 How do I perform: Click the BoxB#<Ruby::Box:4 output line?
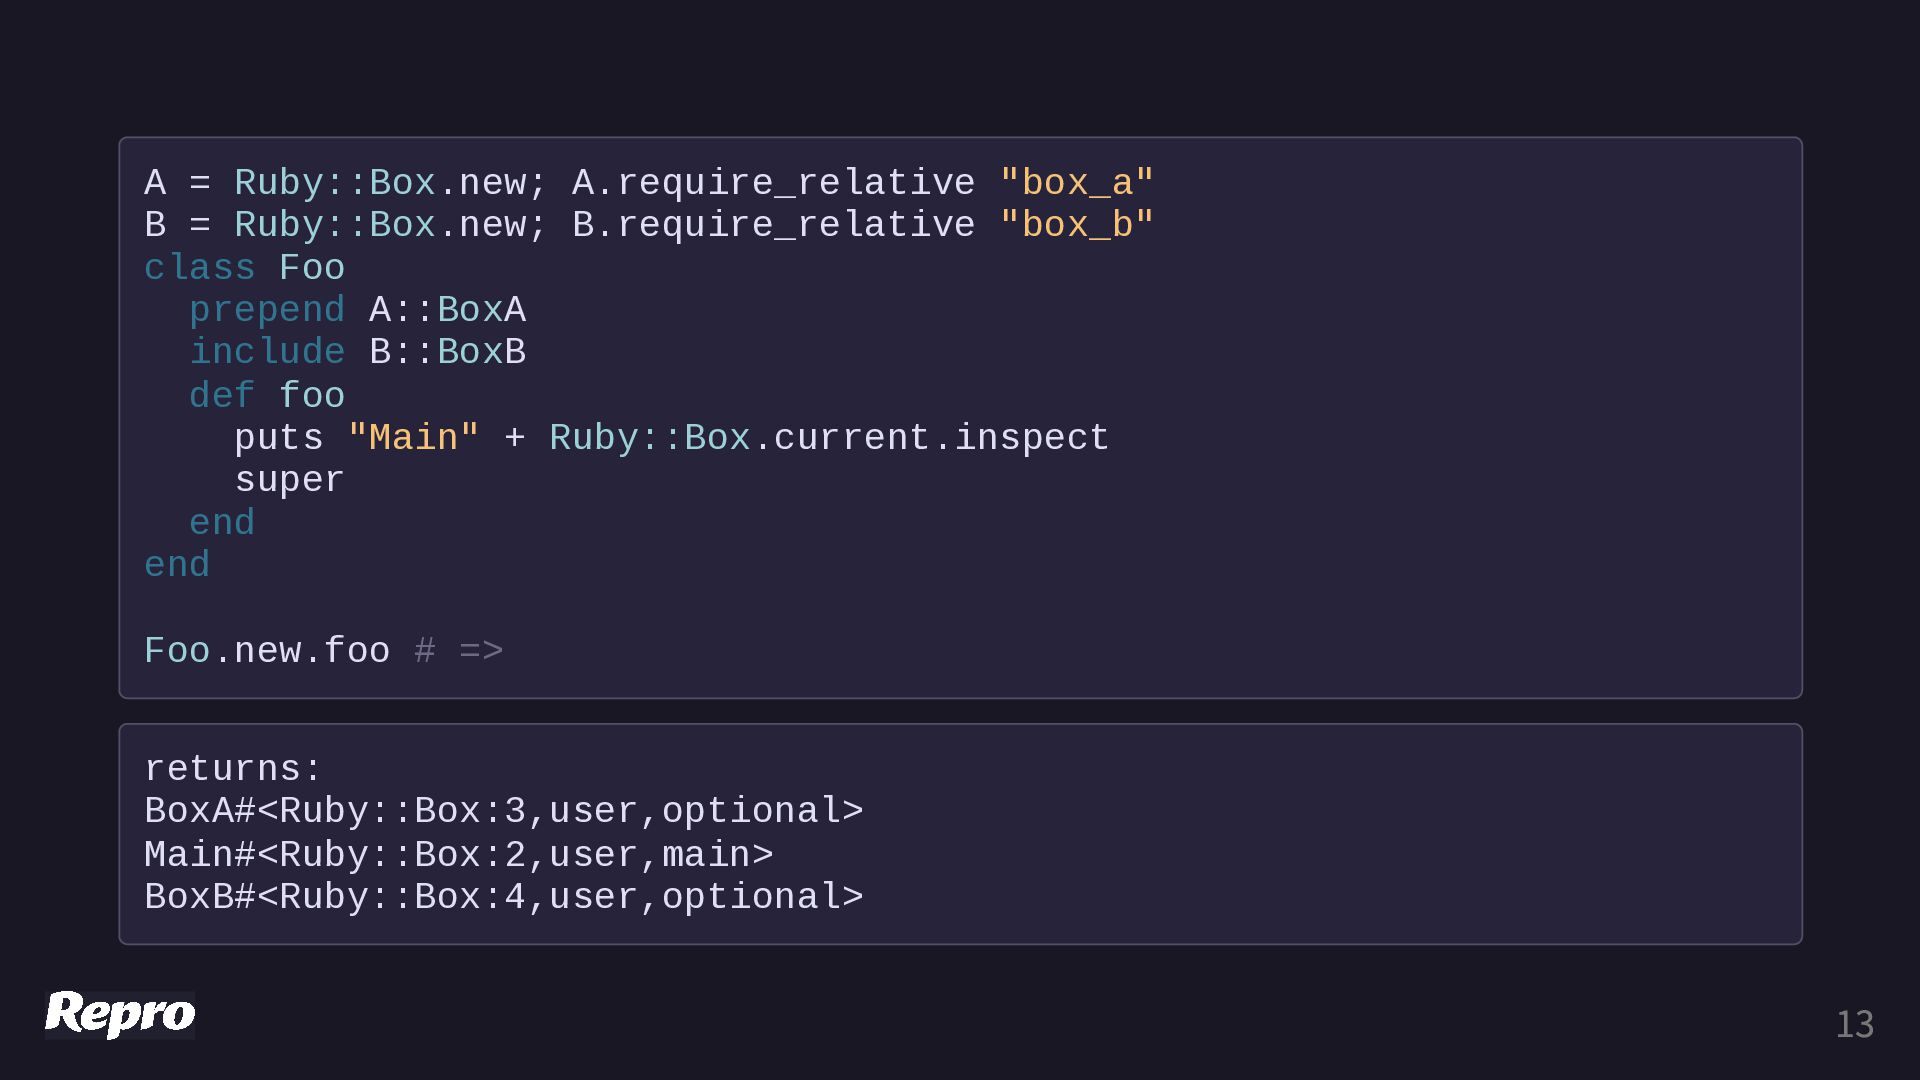click(x=503, y=897)
